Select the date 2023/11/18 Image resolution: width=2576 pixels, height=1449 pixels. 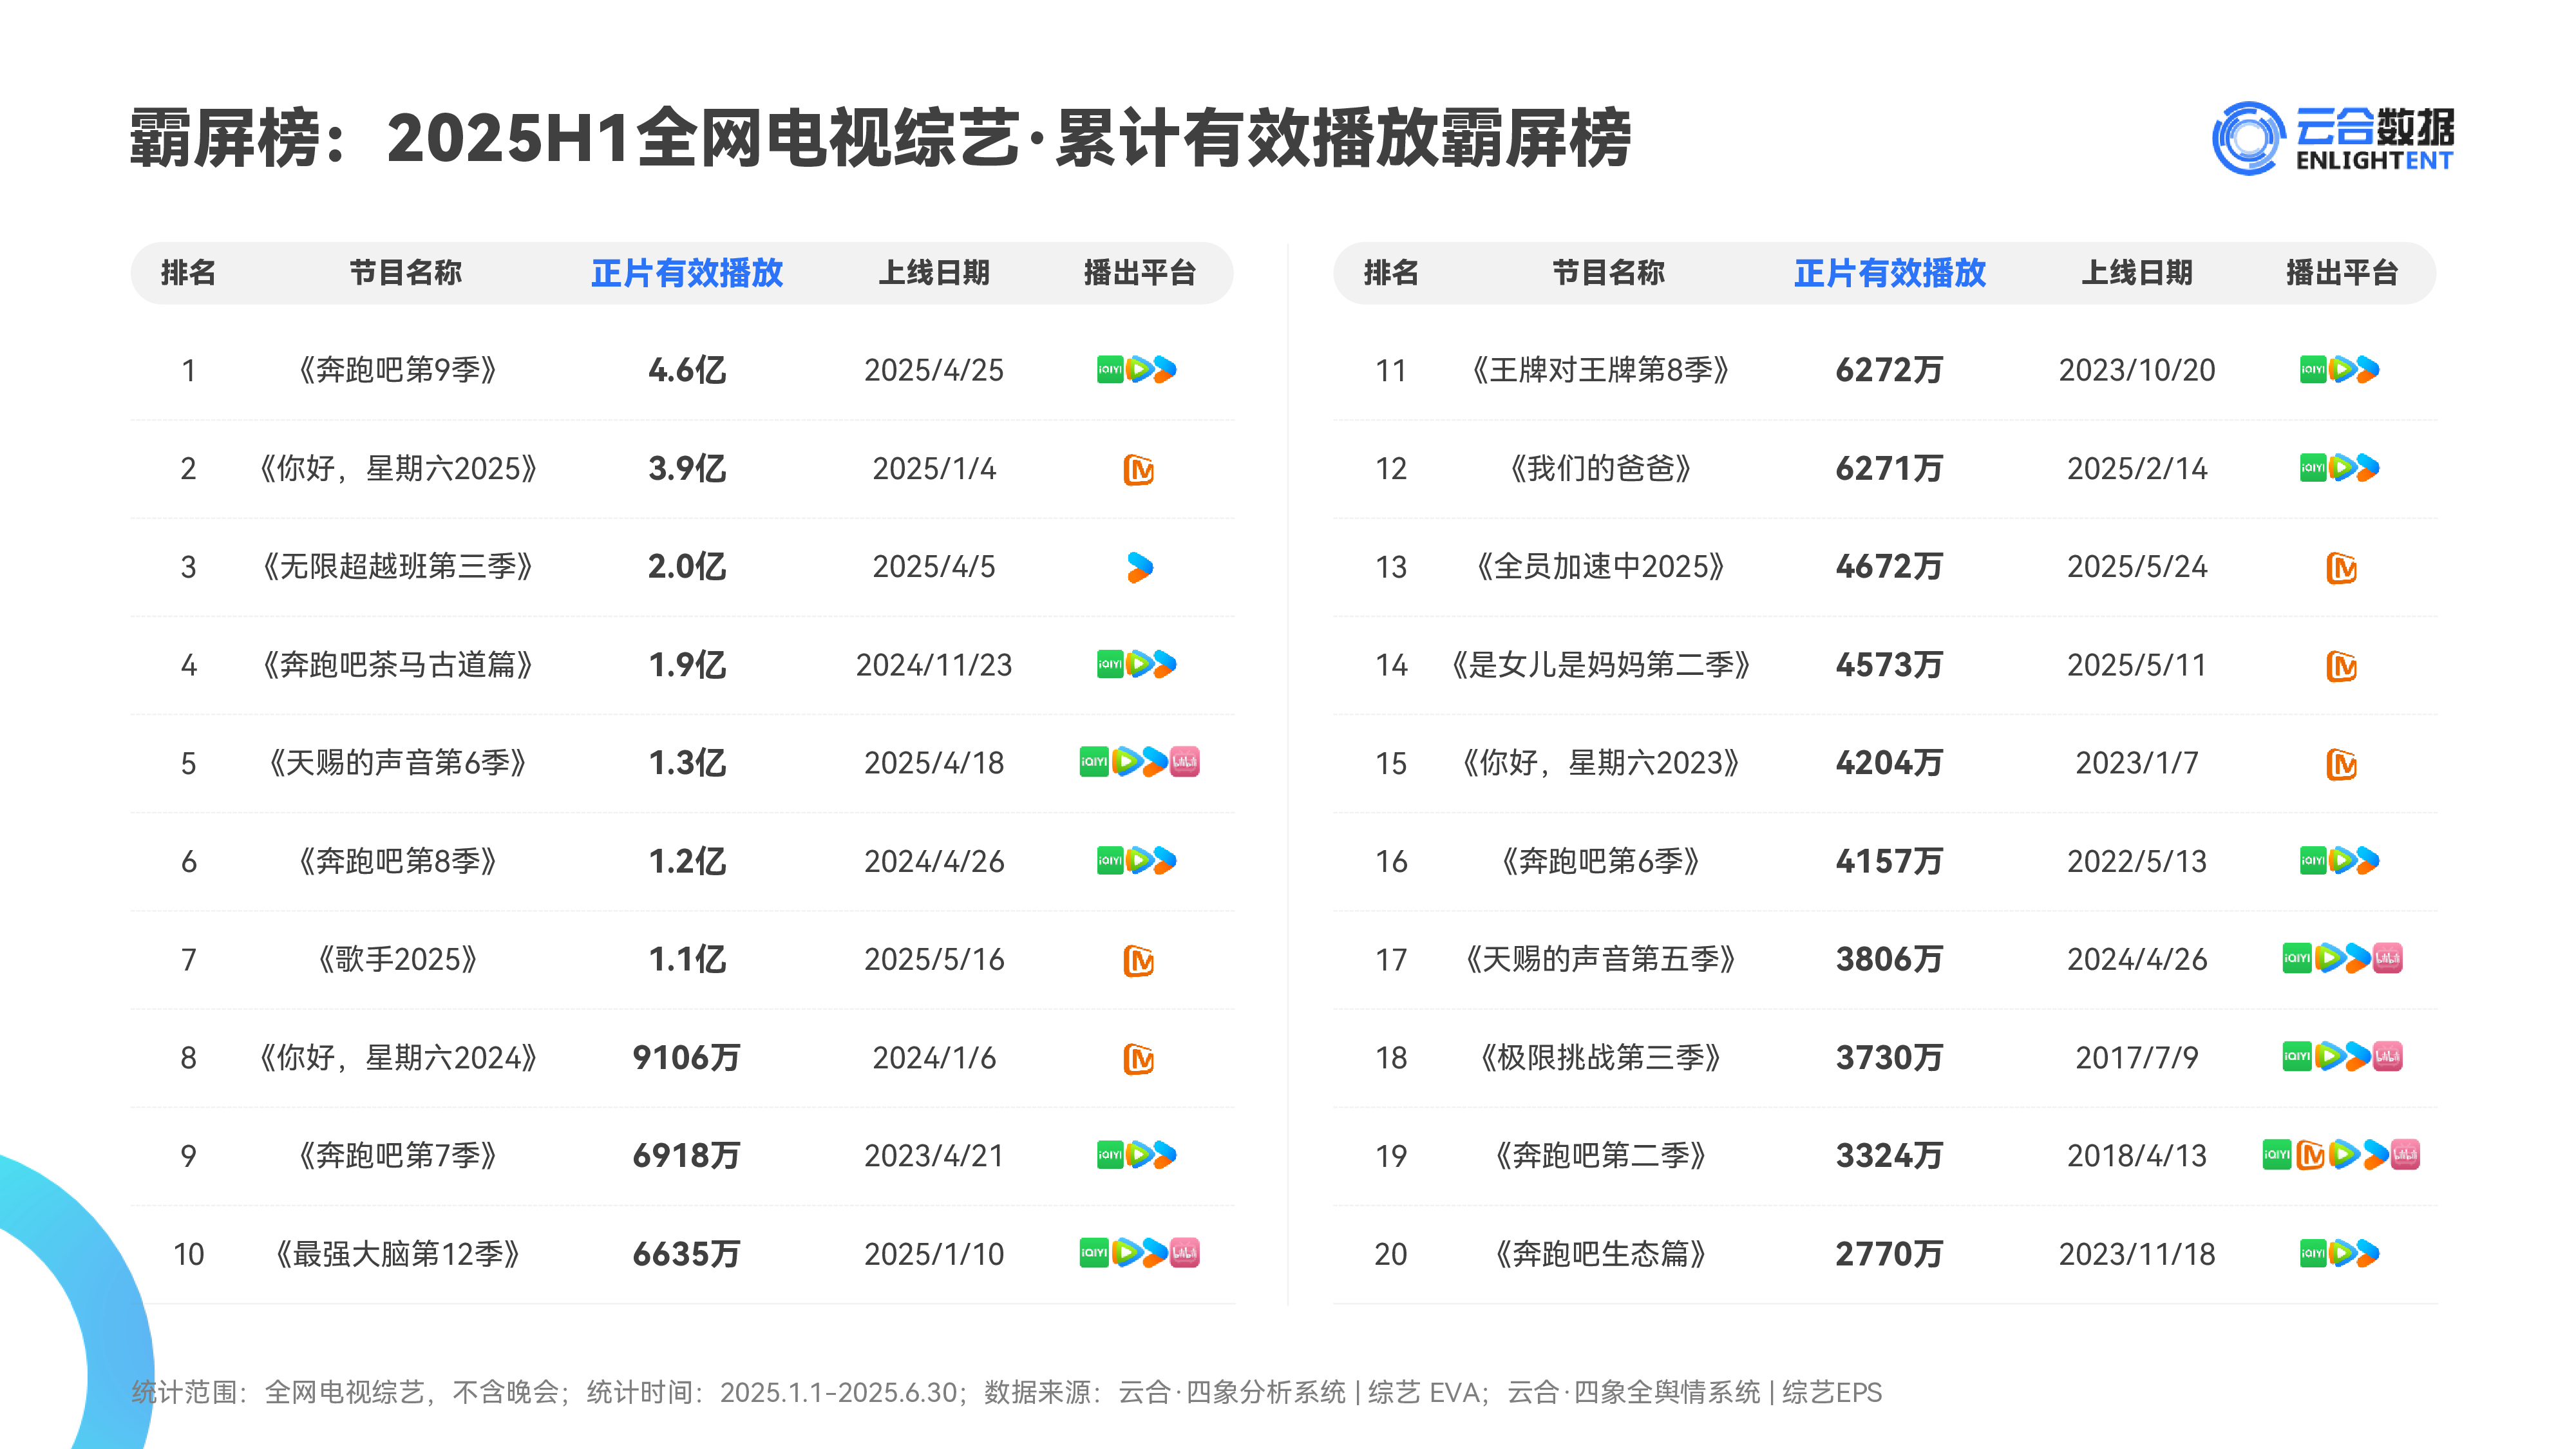pyautogui.click(x=2137, y=1254)
